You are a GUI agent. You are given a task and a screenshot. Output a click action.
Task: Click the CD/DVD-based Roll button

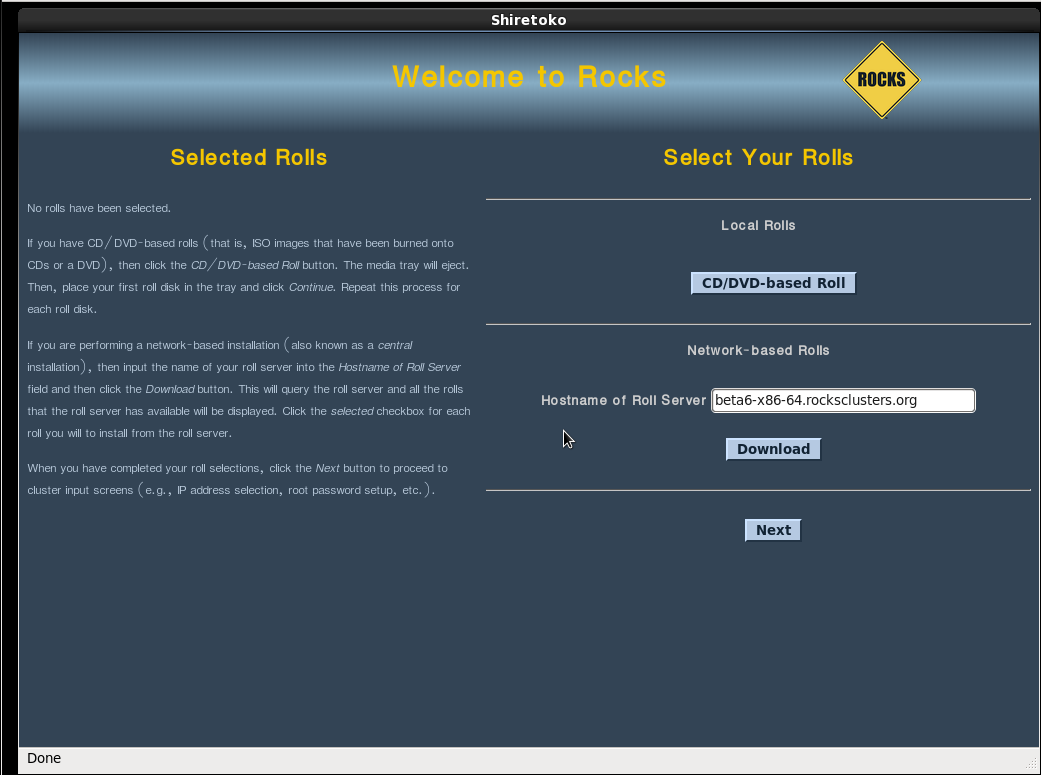(773, 283)
